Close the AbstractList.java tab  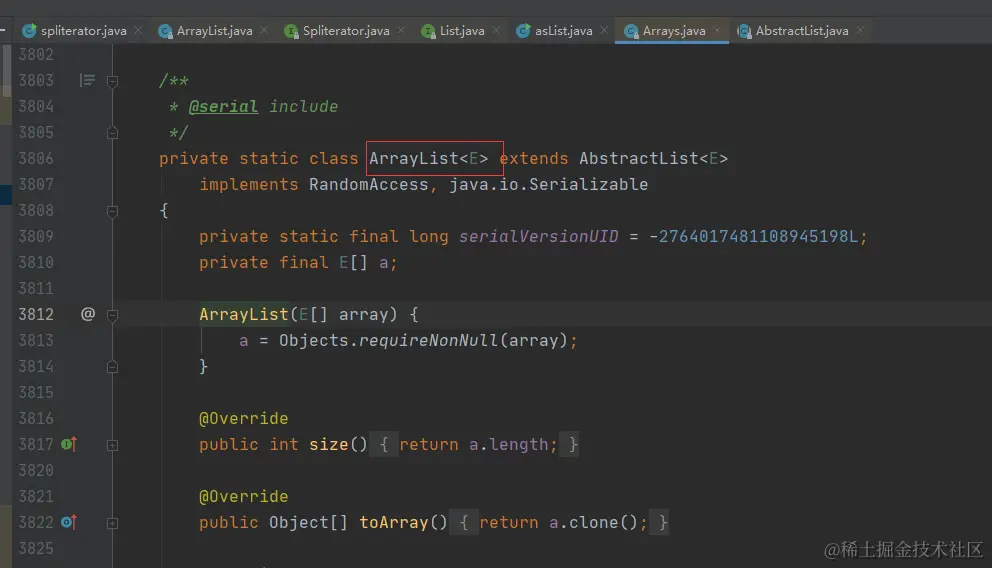860,30
